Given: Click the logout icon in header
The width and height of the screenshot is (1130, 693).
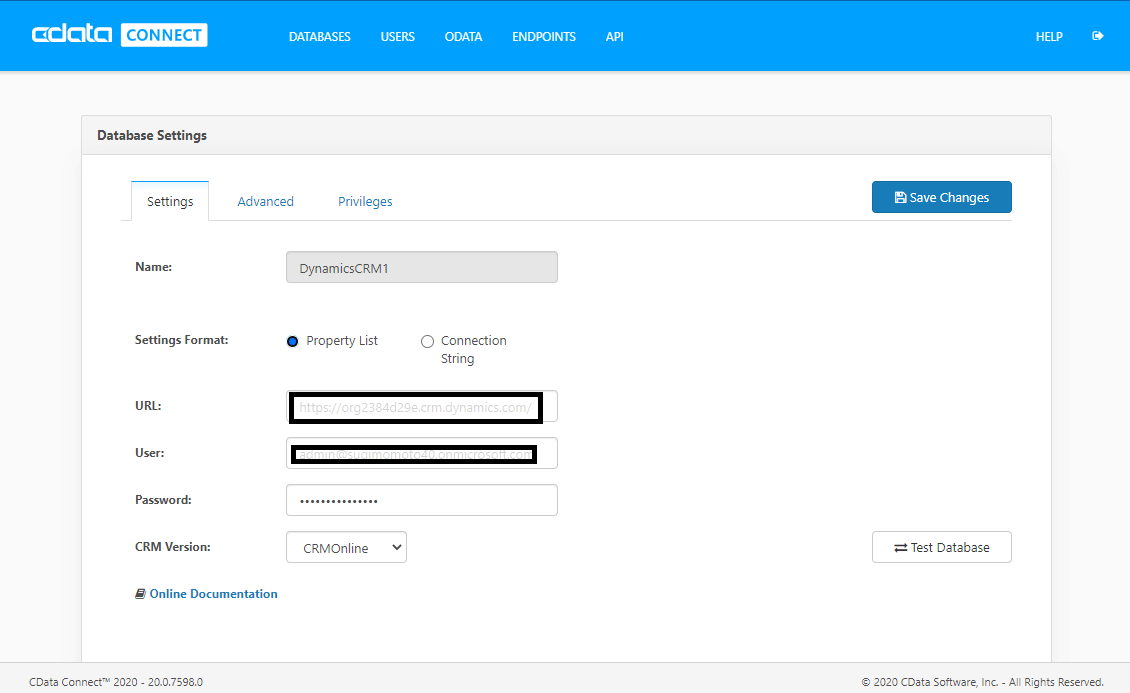Looking at the screenshot, I should click(1098, 36).
